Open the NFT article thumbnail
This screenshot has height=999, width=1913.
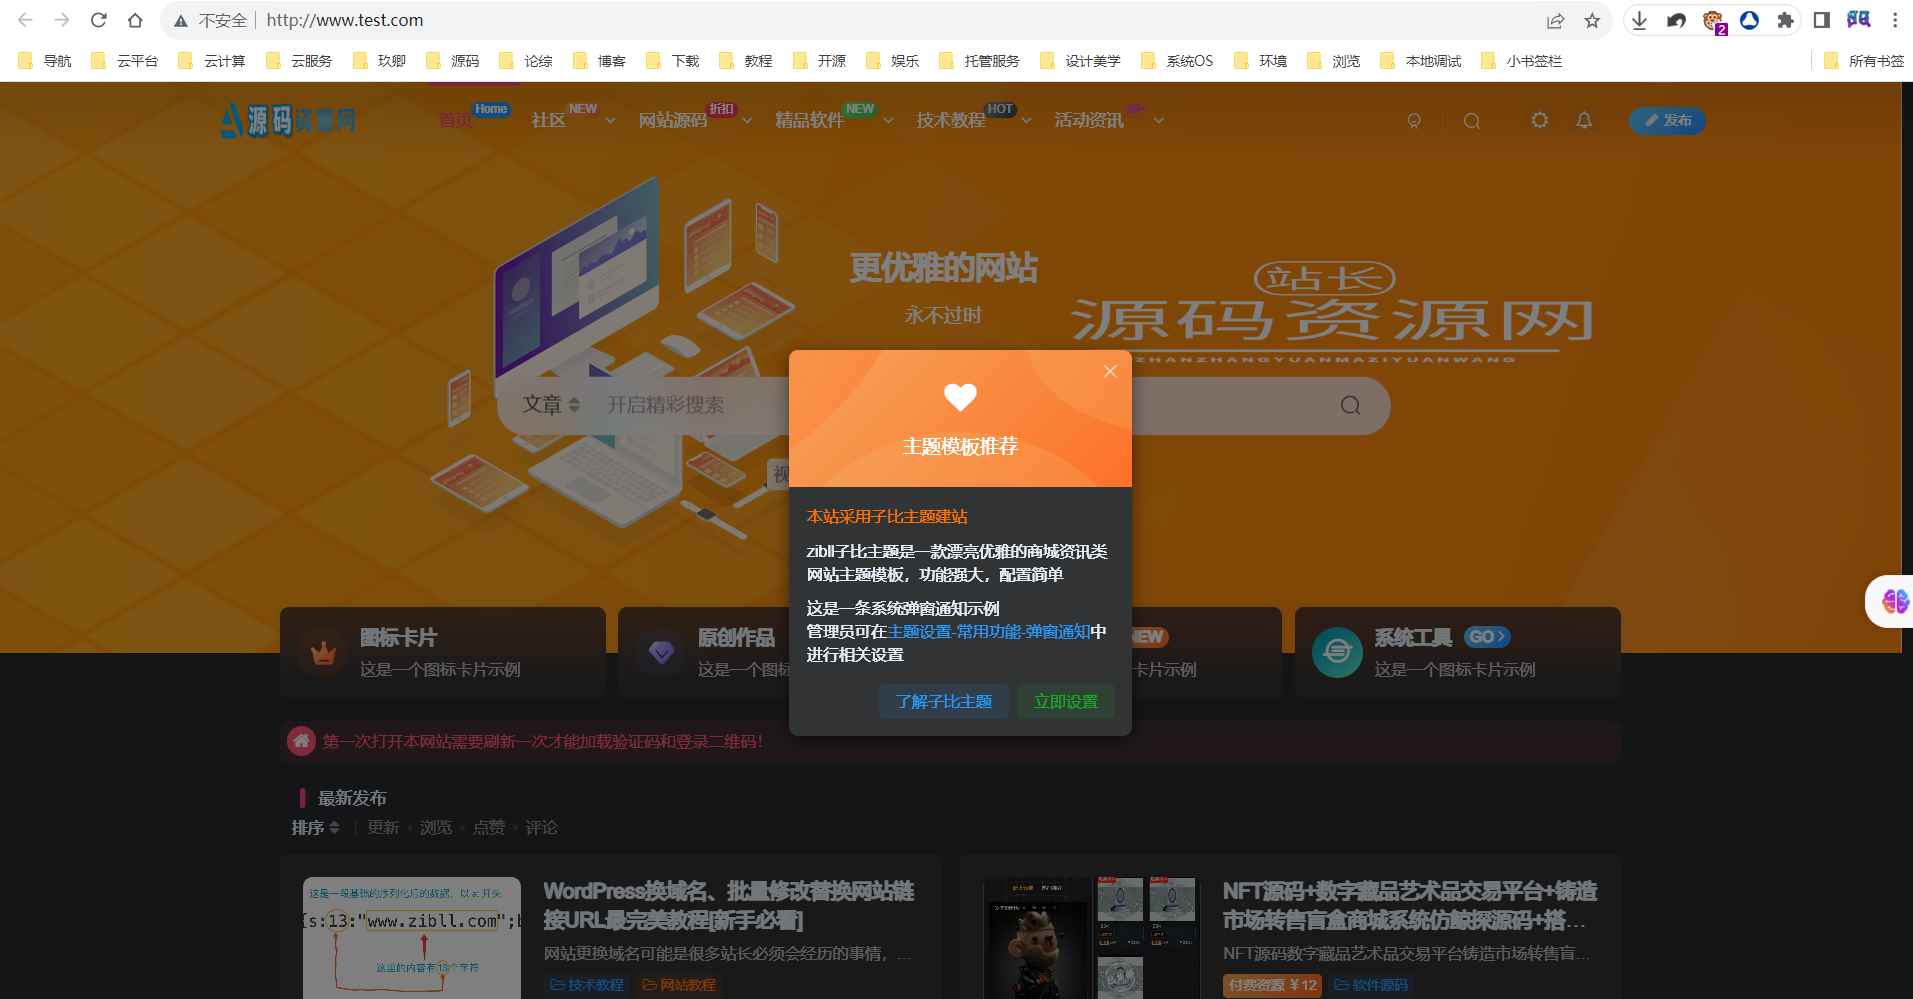coord(1091,938)
